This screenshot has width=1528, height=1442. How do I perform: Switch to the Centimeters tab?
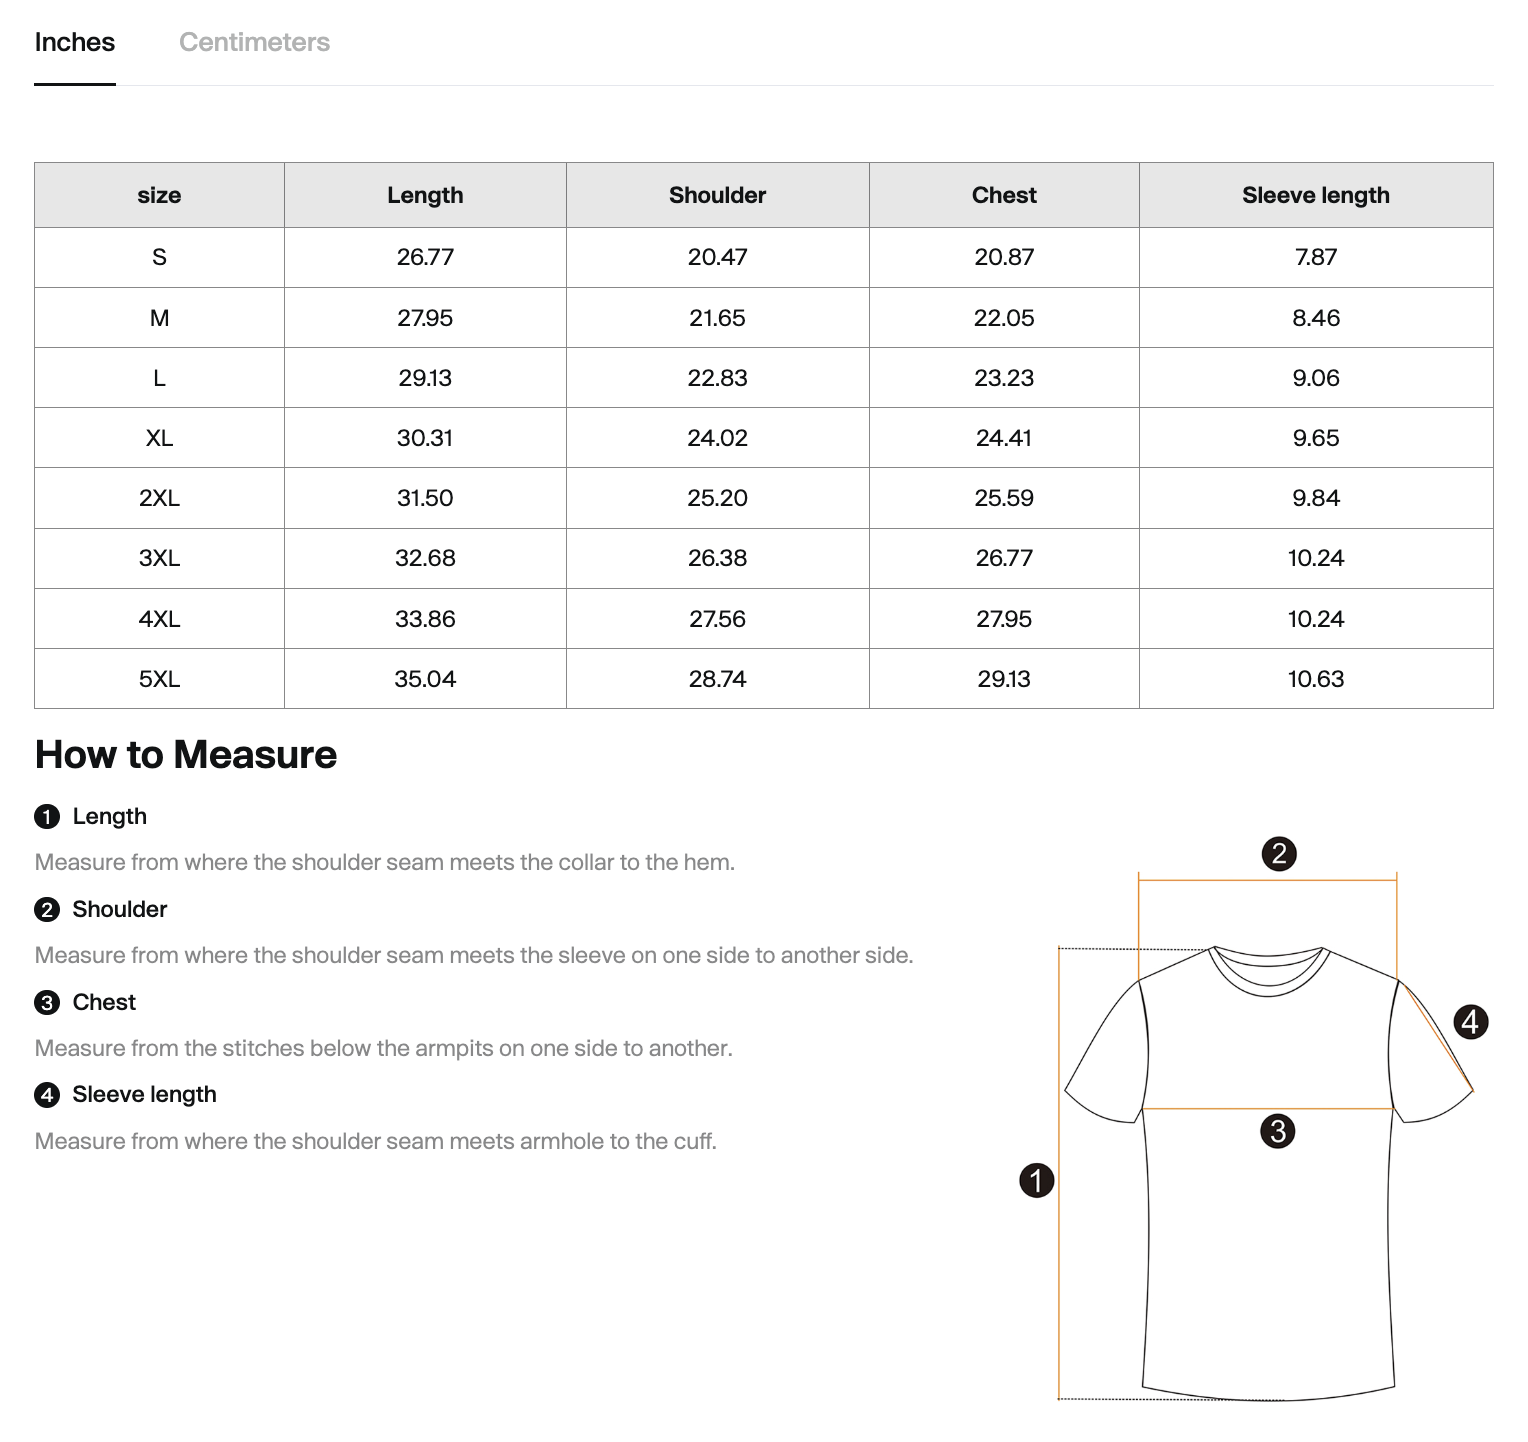[x=254, y=42]
